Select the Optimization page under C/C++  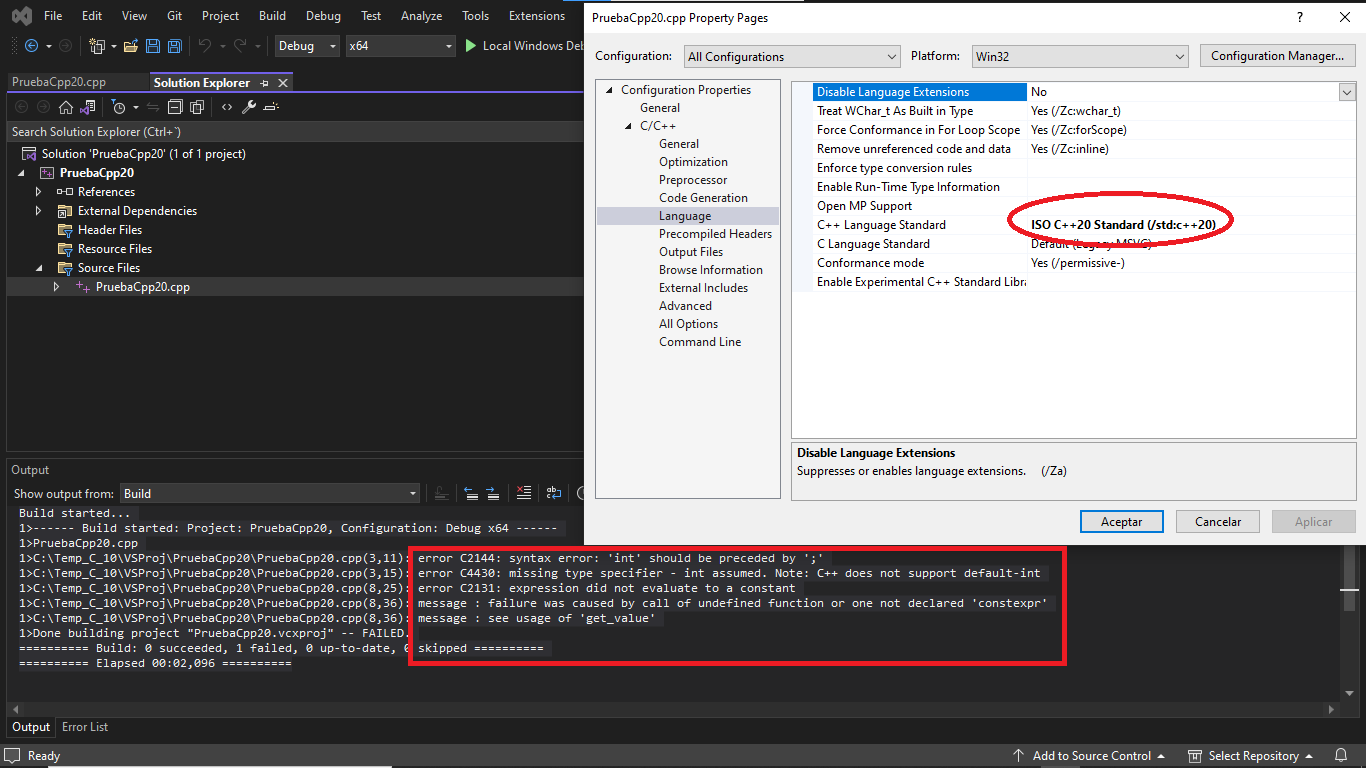693,162
